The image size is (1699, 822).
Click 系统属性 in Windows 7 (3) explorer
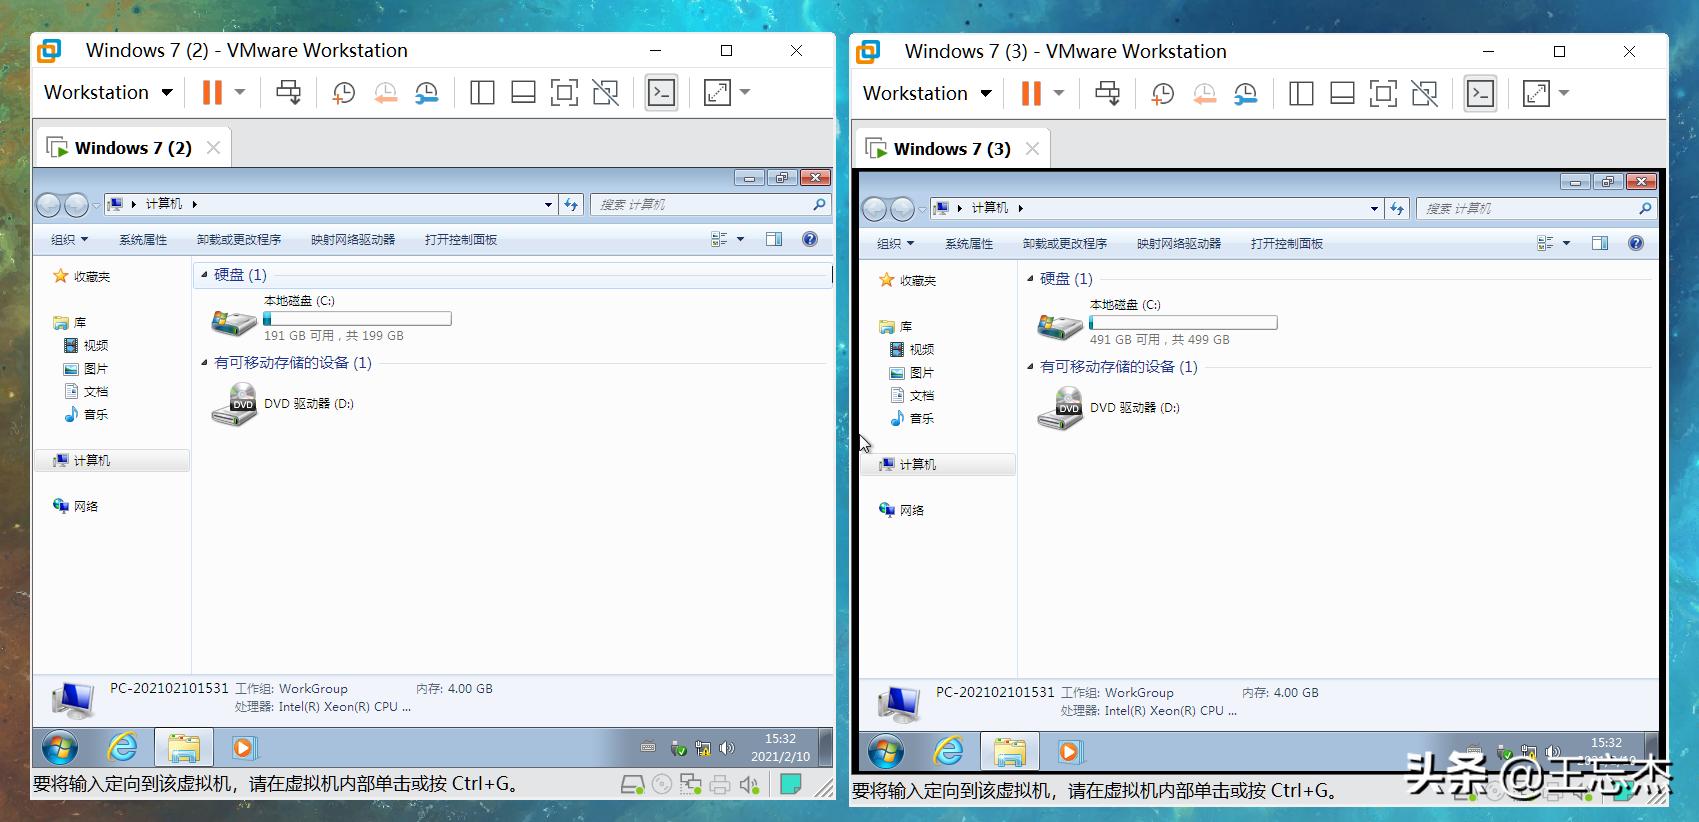click(969, 244)
